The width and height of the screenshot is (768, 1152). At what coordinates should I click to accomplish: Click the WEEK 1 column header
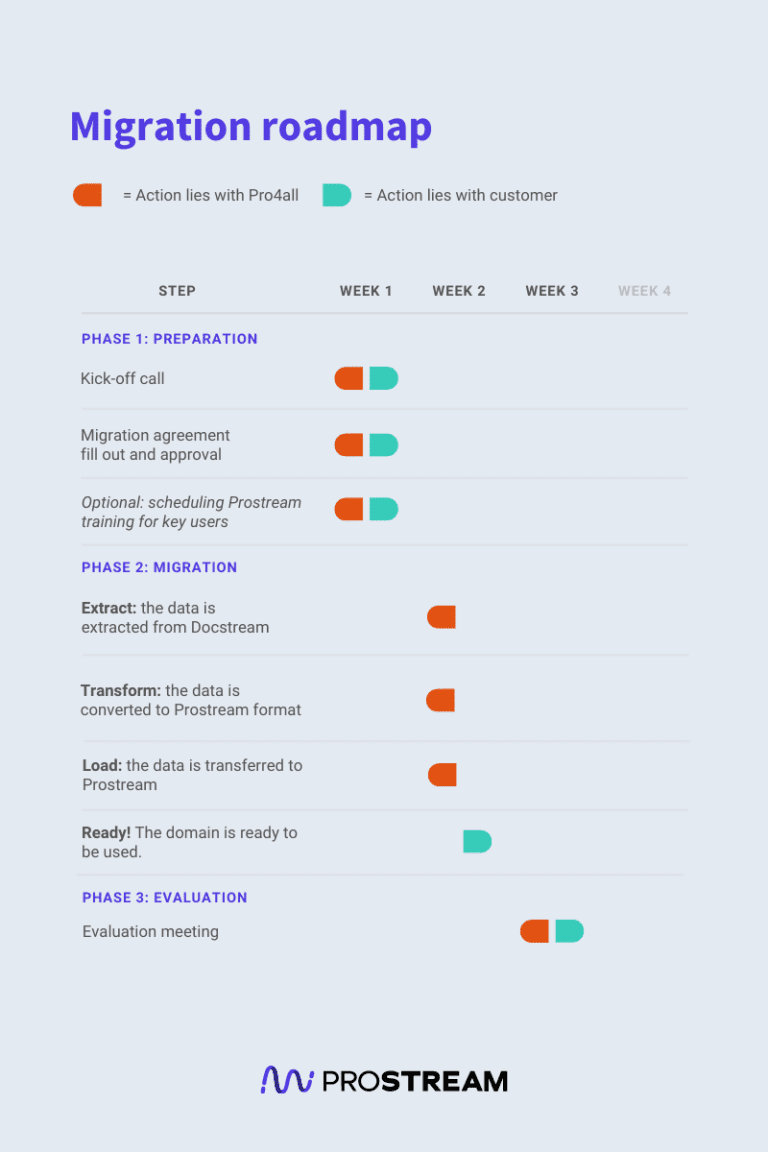pyautogui.click(x=366, y=291)
